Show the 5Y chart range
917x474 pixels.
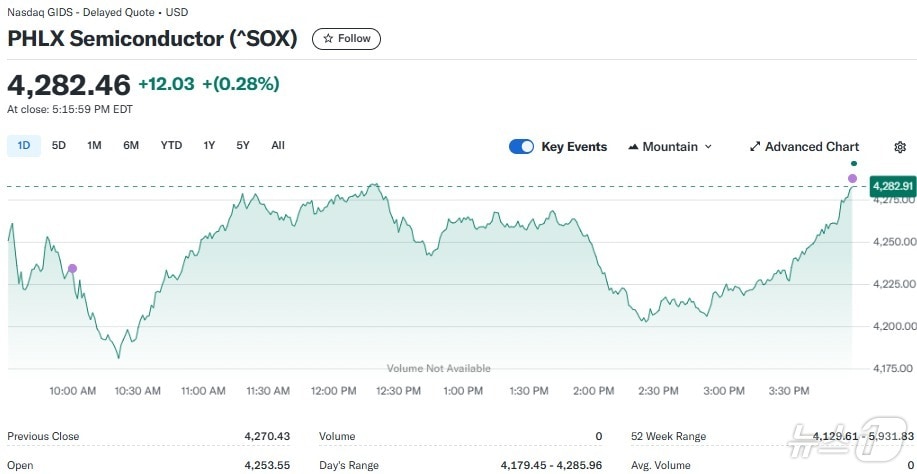(243, 145)
